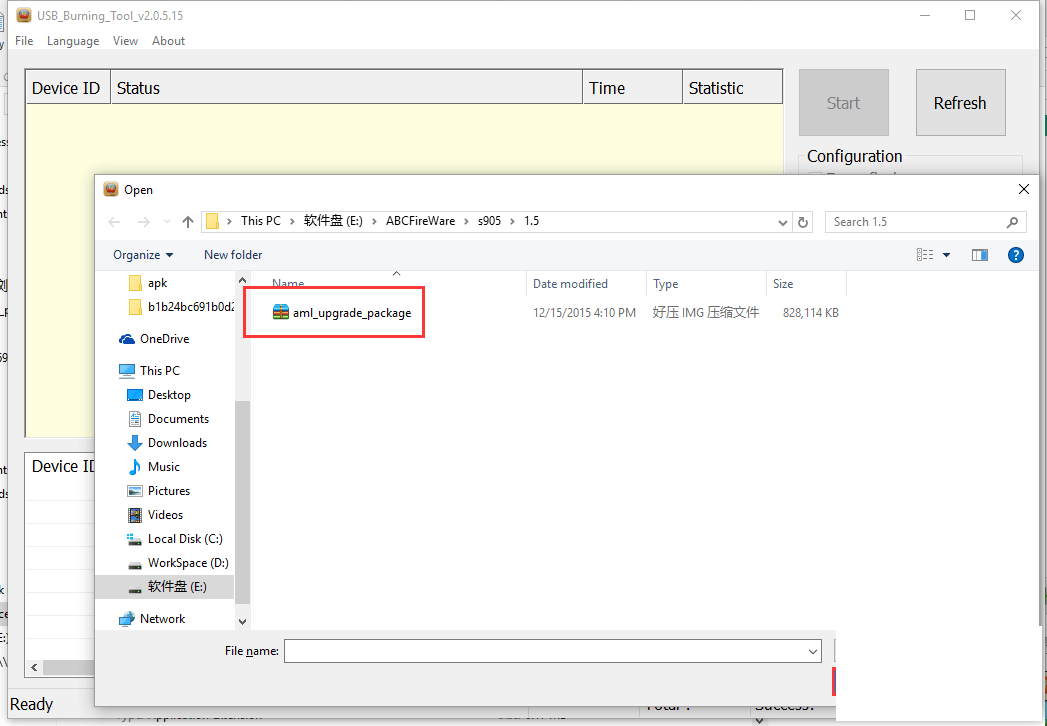The image size is (1047, 726).
Task: Click the Downloads arrow icon
Action: click(135, 443)
